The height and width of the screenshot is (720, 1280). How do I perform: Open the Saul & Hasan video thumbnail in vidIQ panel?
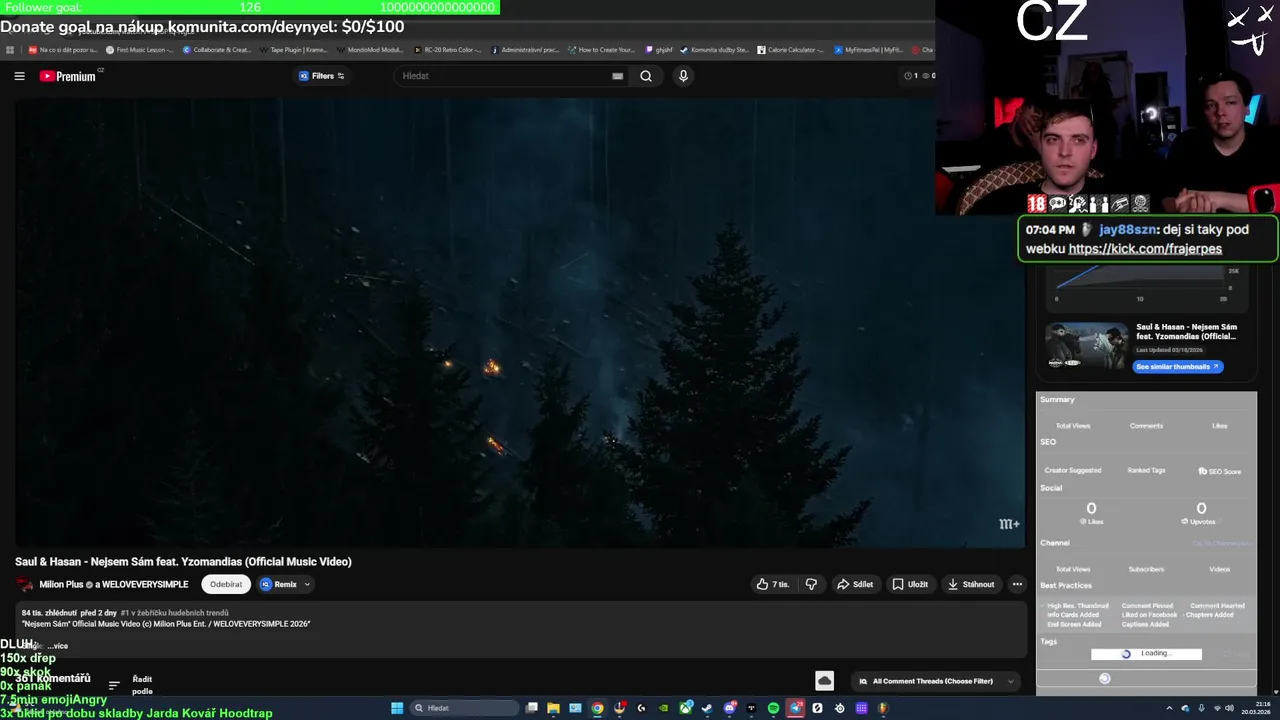(1087, 347)
